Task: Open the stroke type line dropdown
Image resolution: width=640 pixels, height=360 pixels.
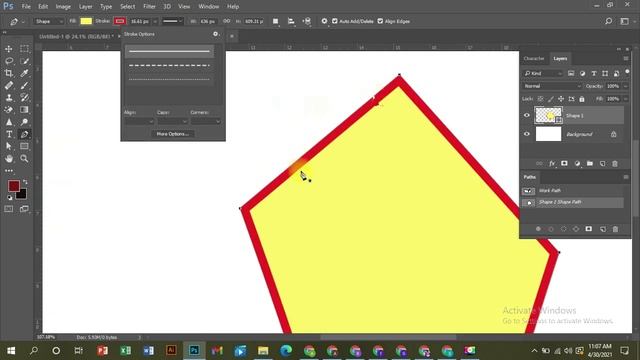Action: point(172,21)
